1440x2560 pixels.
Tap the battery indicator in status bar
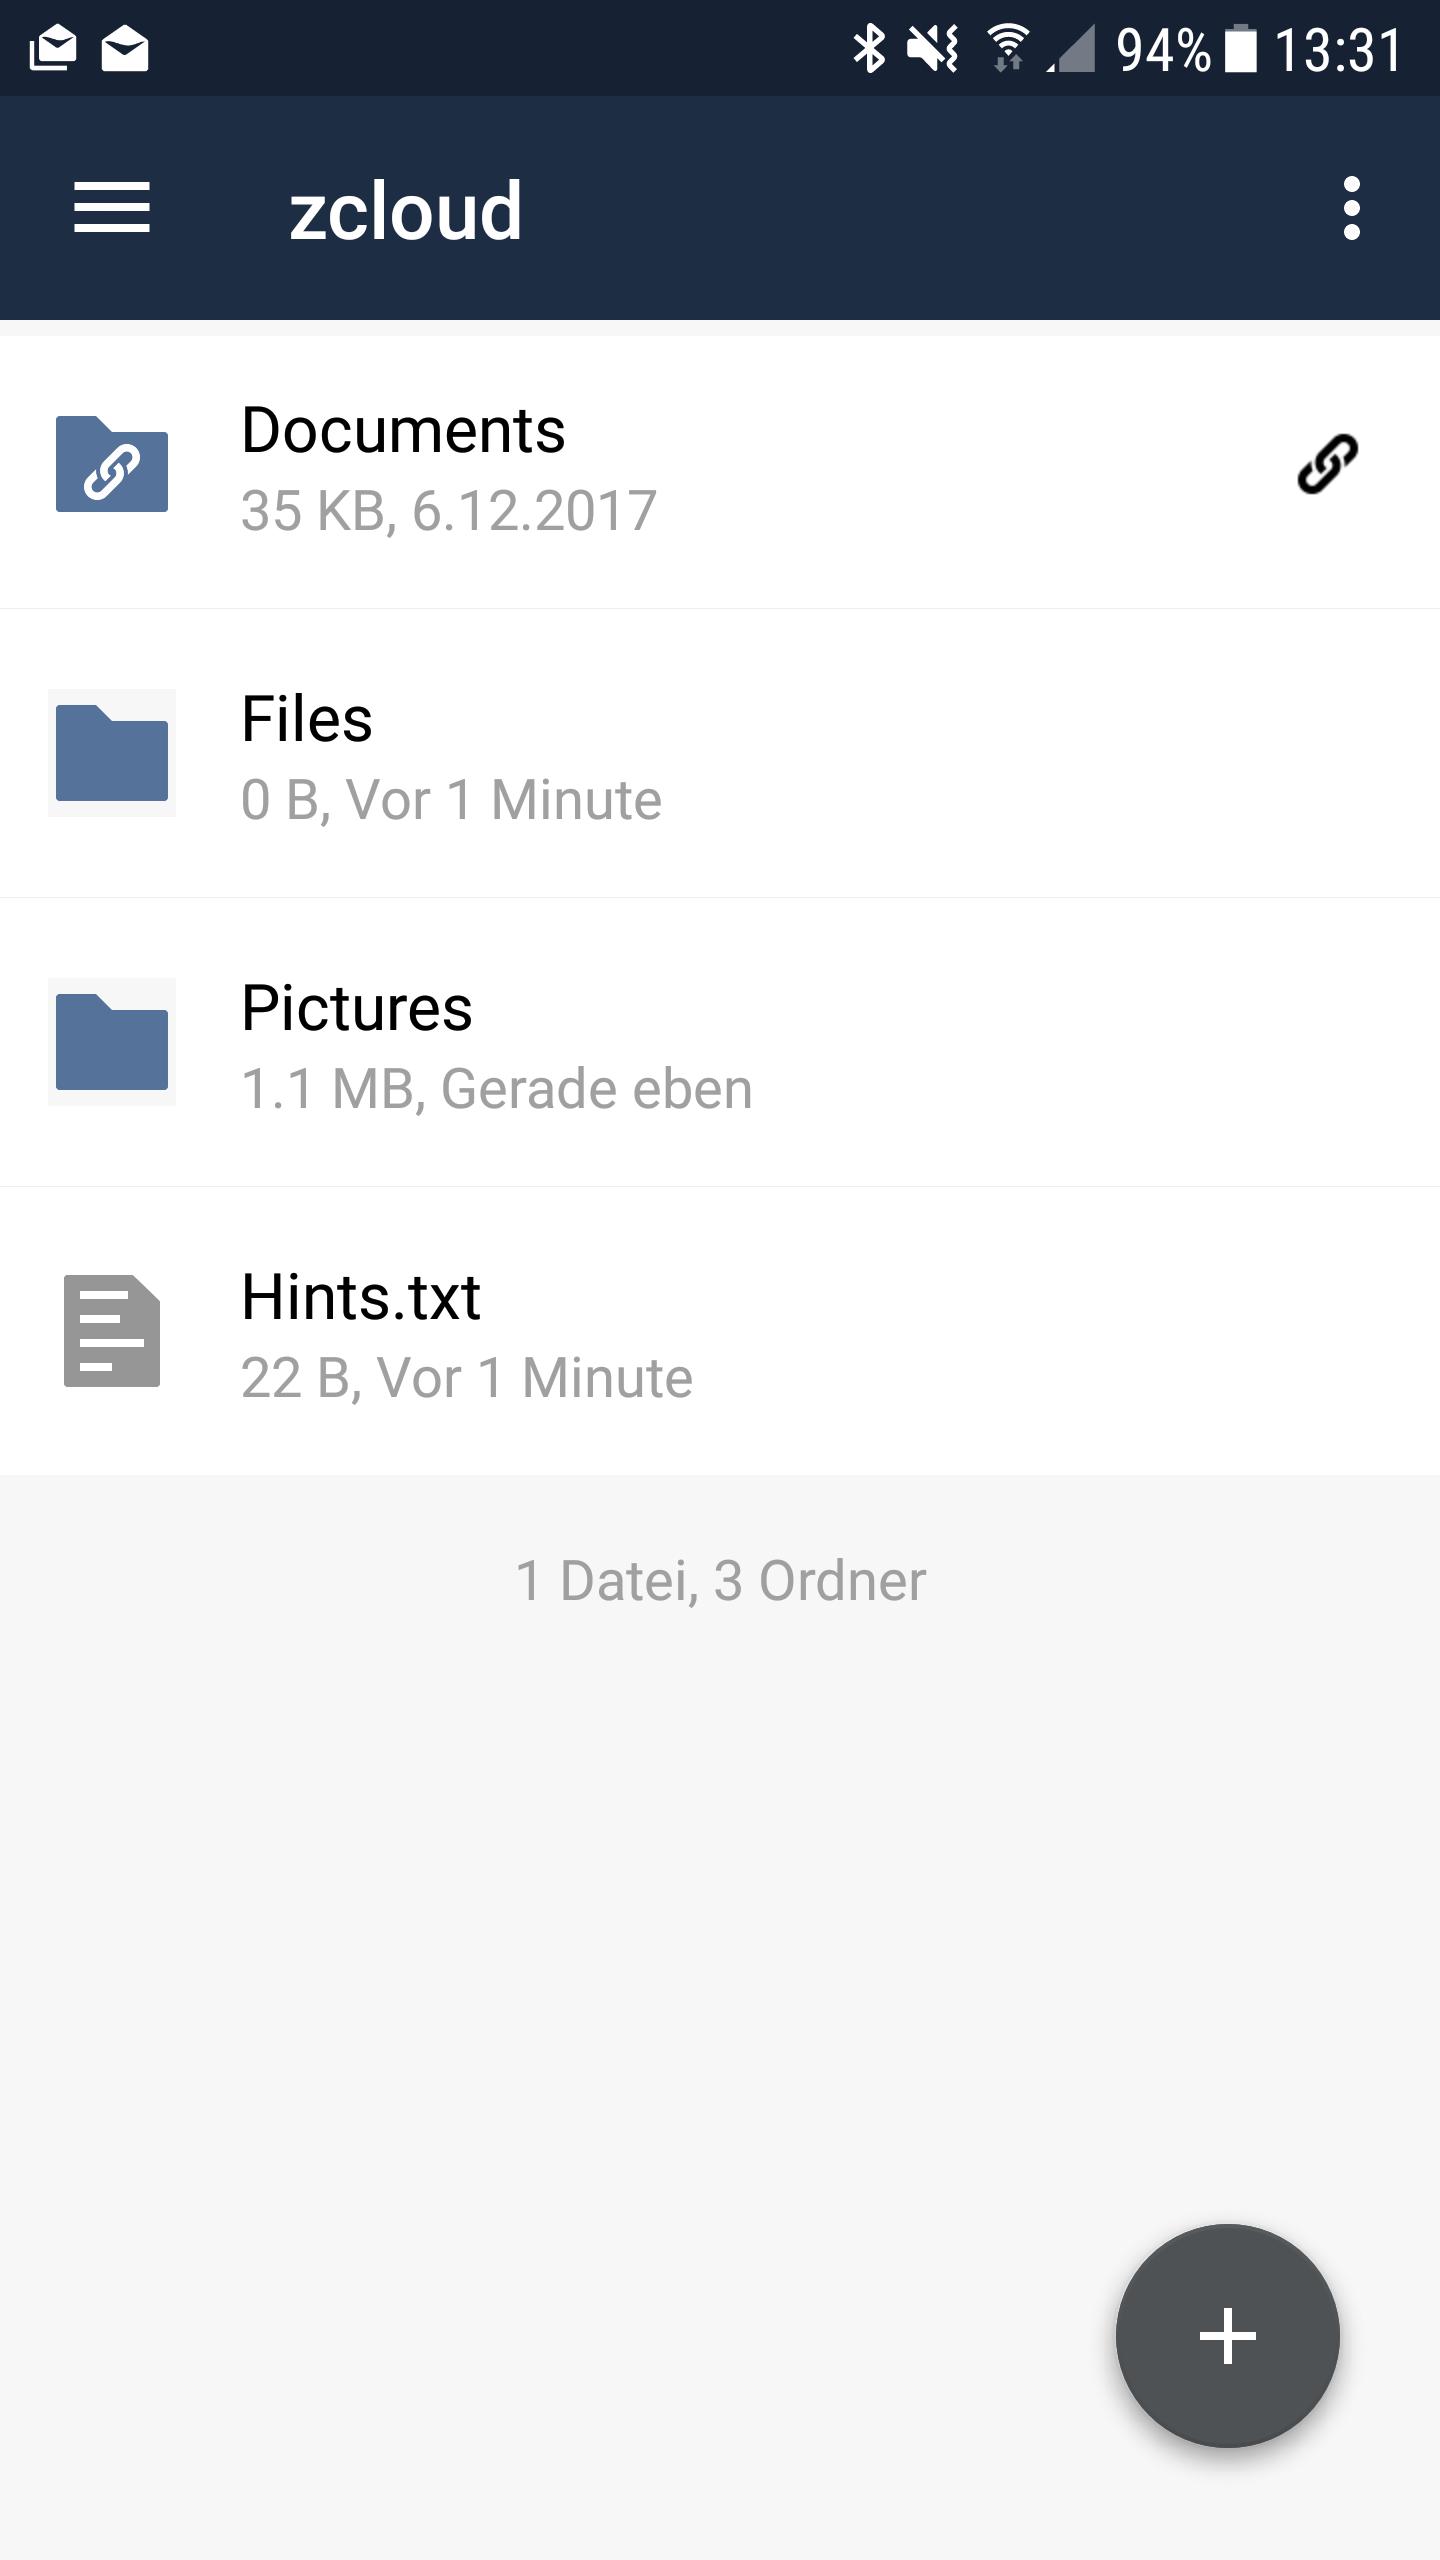tap(1240, 49)
